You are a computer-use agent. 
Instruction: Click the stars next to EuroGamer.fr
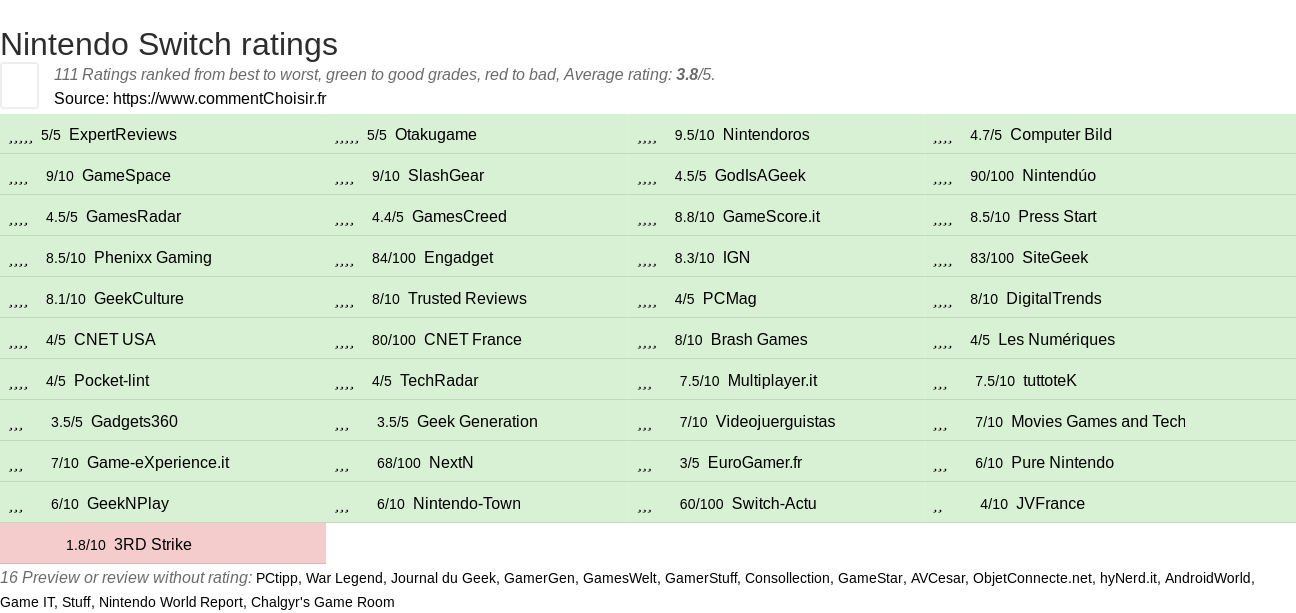click(x=644, y=464)
